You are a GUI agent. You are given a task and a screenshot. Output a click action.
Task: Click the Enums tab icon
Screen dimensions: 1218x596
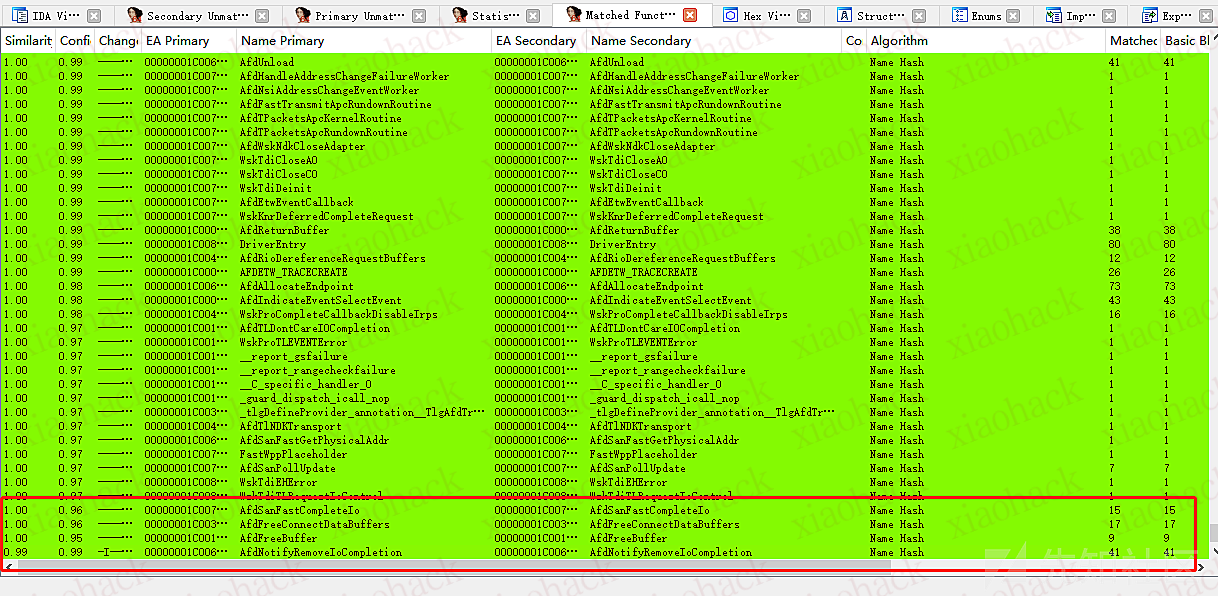click(x=960, y=16)
